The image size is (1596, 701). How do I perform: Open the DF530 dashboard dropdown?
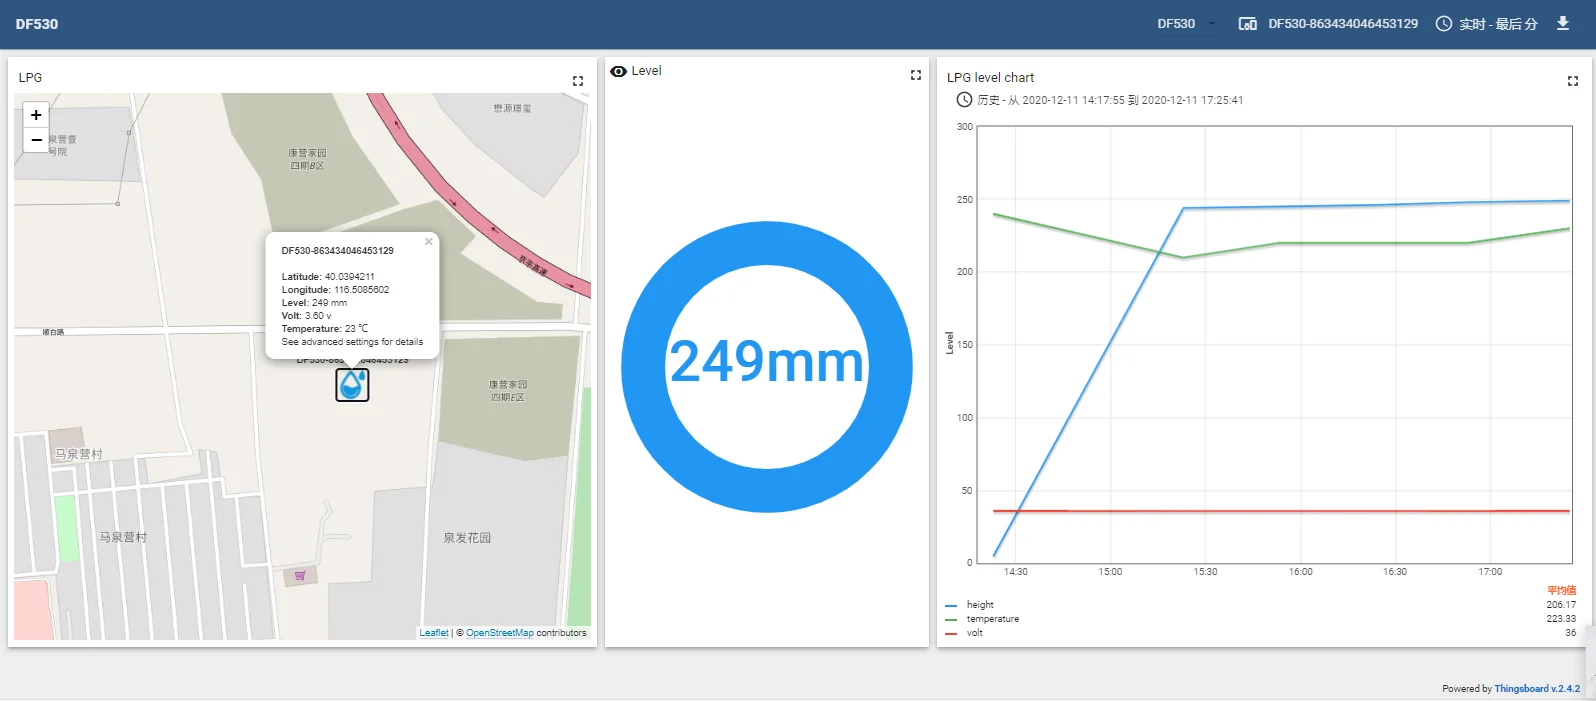click(x=1187, y=24)
